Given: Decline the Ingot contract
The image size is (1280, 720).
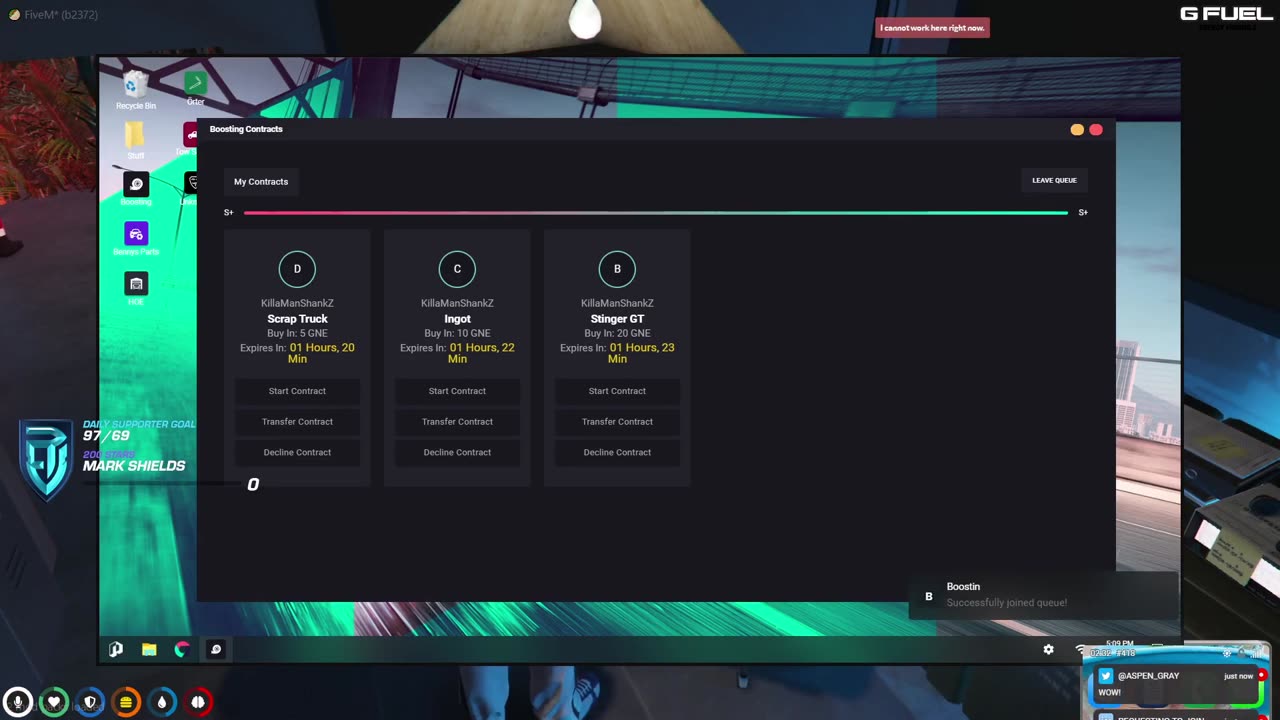Looking at the screenshot, I should 457,452.
